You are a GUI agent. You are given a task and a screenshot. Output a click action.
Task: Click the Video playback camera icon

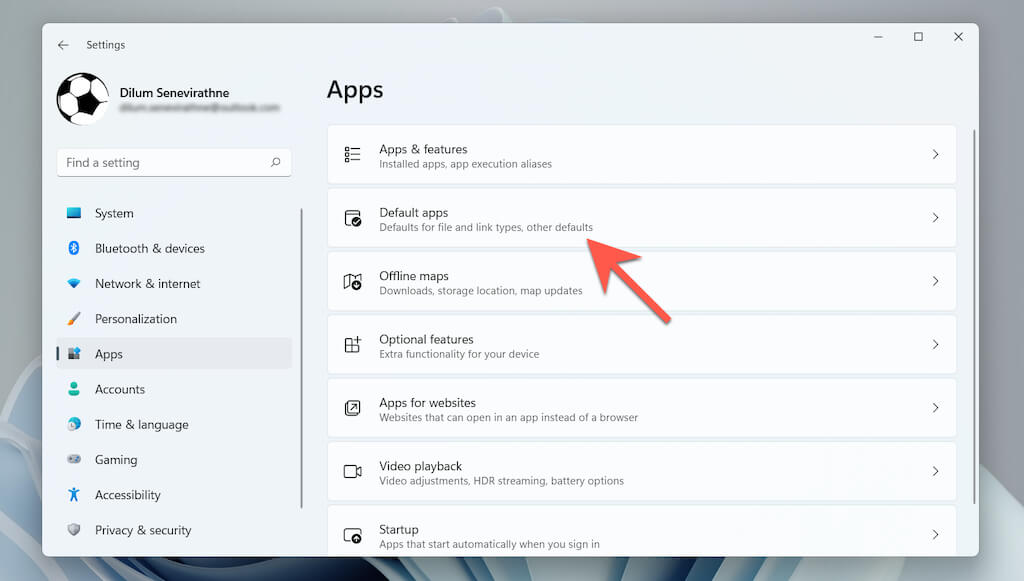click(352, 471)
